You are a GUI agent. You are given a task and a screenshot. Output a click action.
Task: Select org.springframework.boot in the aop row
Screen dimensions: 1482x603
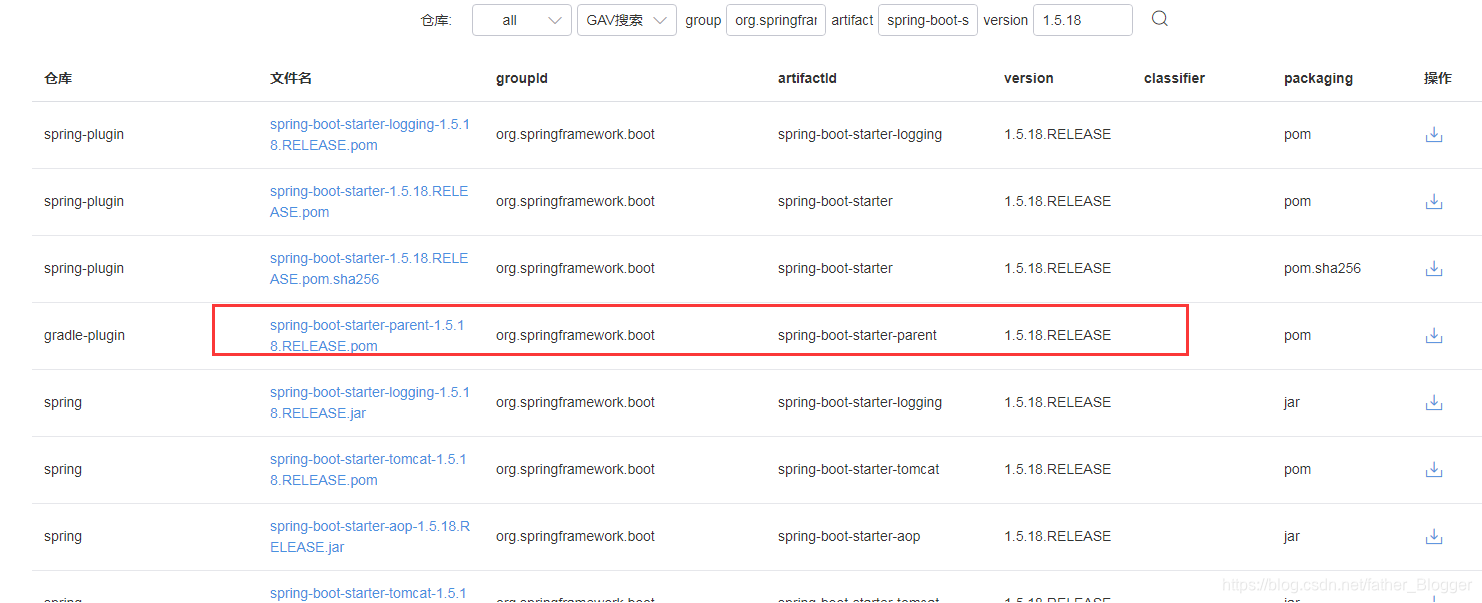point(575,536)
